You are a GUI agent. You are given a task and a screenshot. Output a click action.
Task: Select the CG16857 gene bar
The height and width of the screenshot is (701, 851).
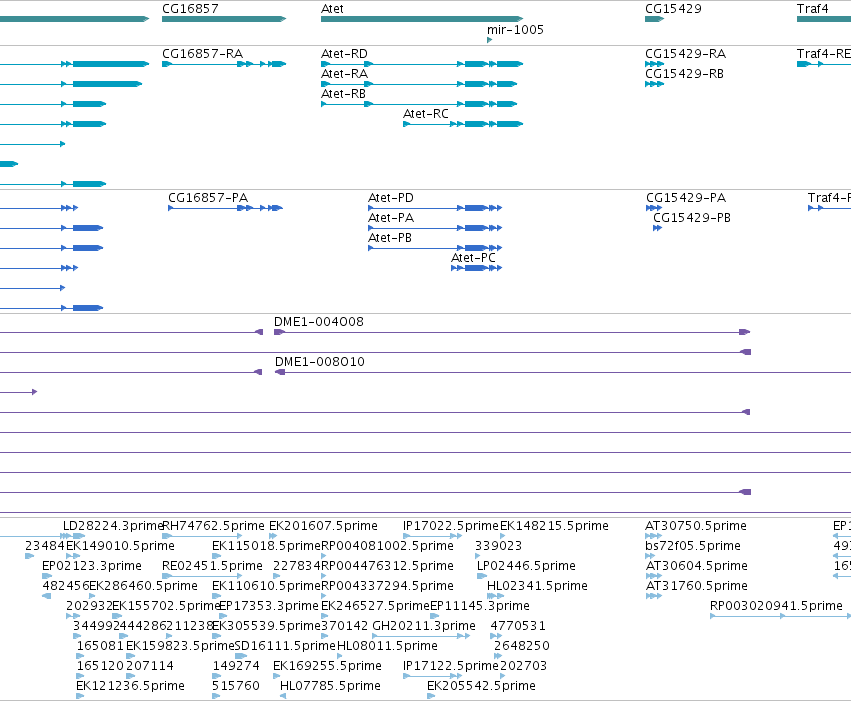224,19
